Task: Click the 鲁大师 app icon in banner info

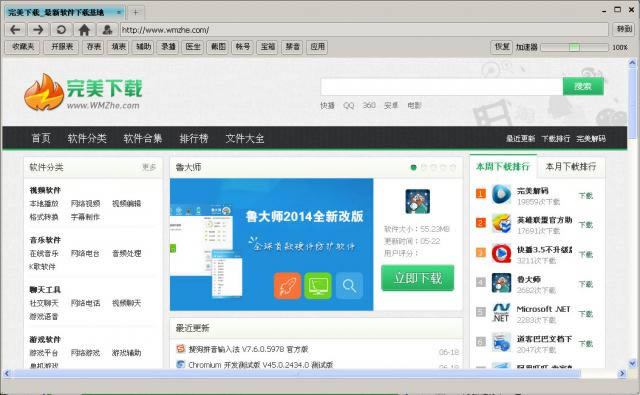Action: coord(418,201)
